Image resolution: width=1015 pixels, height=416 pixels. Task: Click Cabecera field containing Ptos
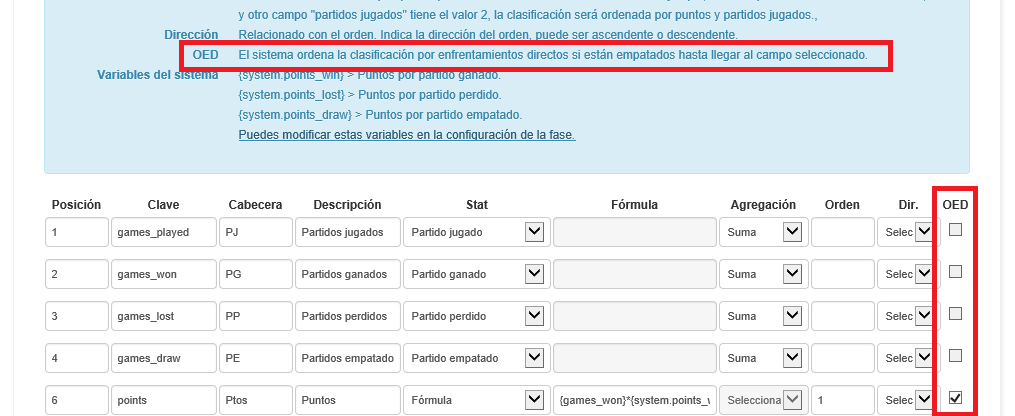pyautogui.click(x=253, y=400)
